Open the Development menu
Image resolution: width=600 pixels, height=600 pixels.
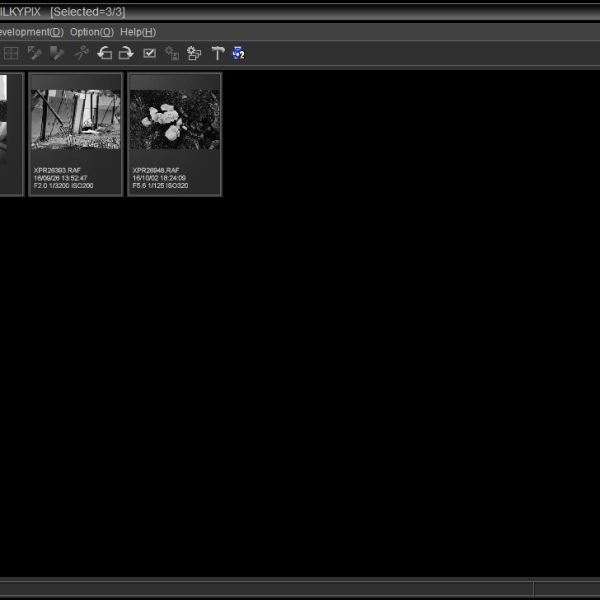coord(30,32)
